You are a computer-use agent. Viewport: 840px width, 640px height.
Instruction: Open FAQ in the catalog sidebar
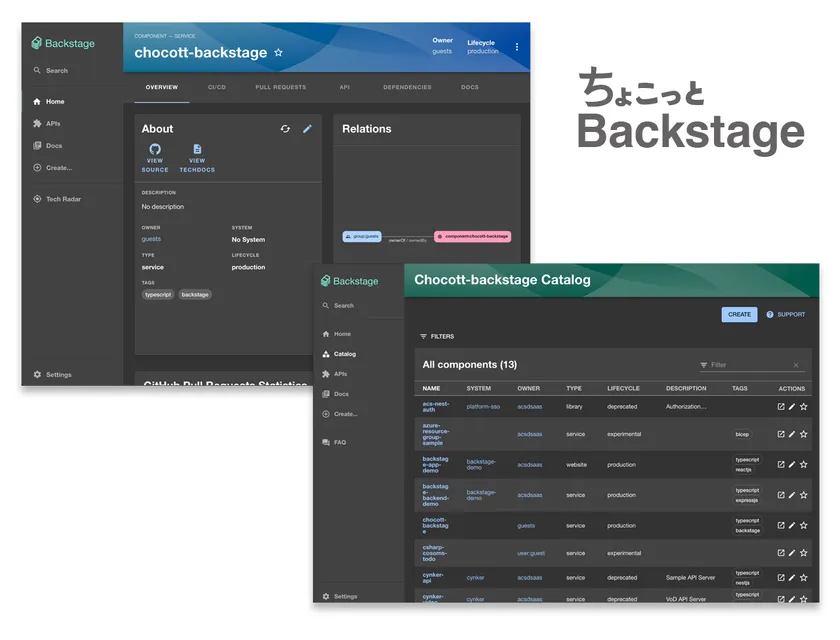[340, 442]
